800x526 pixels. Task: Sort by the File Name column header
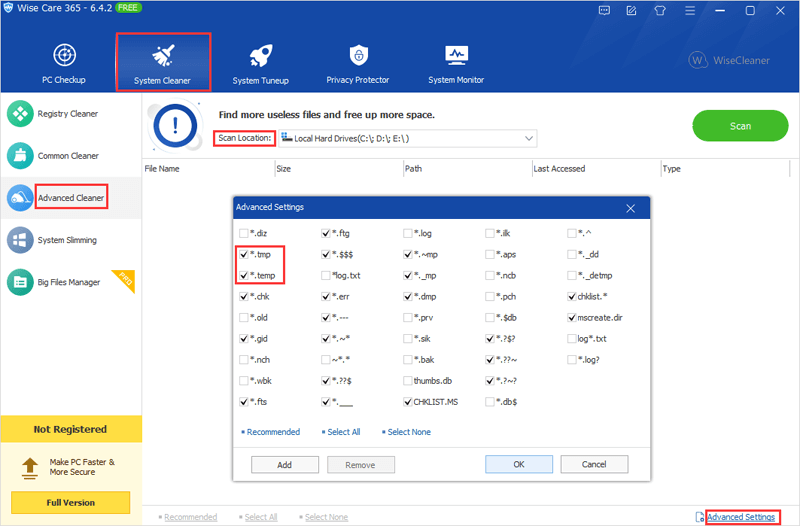tap(208, 169)
